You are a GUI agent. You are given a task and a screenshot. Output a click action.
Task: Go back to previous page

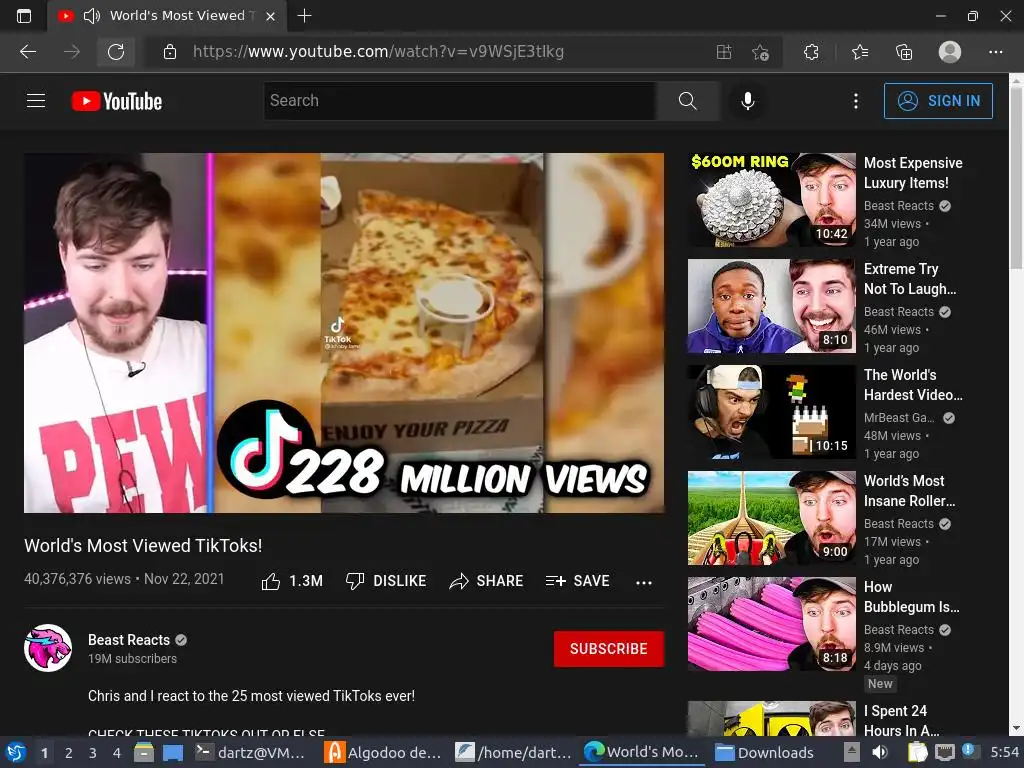[28, 52]
